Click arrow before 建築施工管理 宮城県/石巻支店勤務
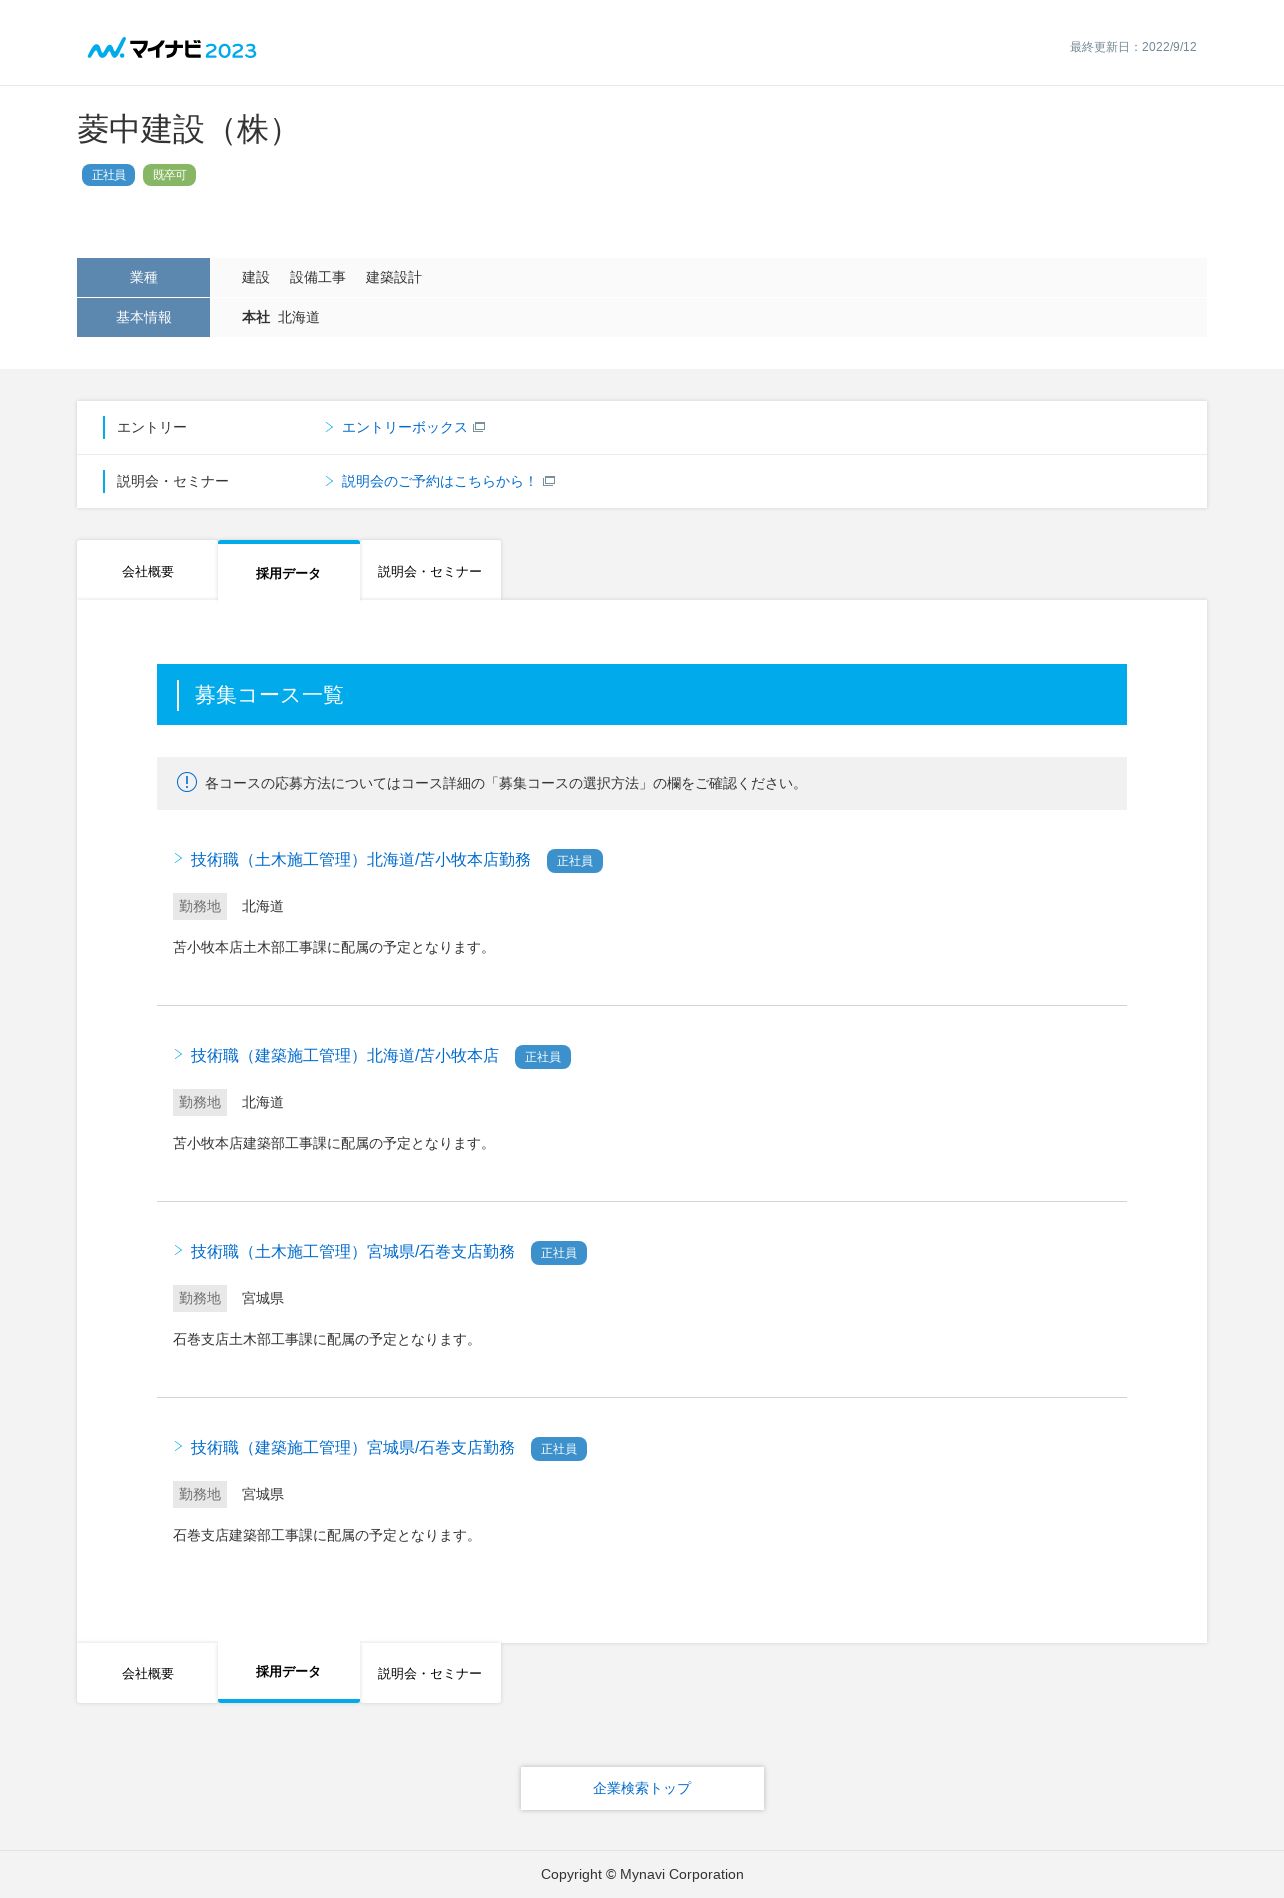 pyautogui.click(x=178, y=1446)
